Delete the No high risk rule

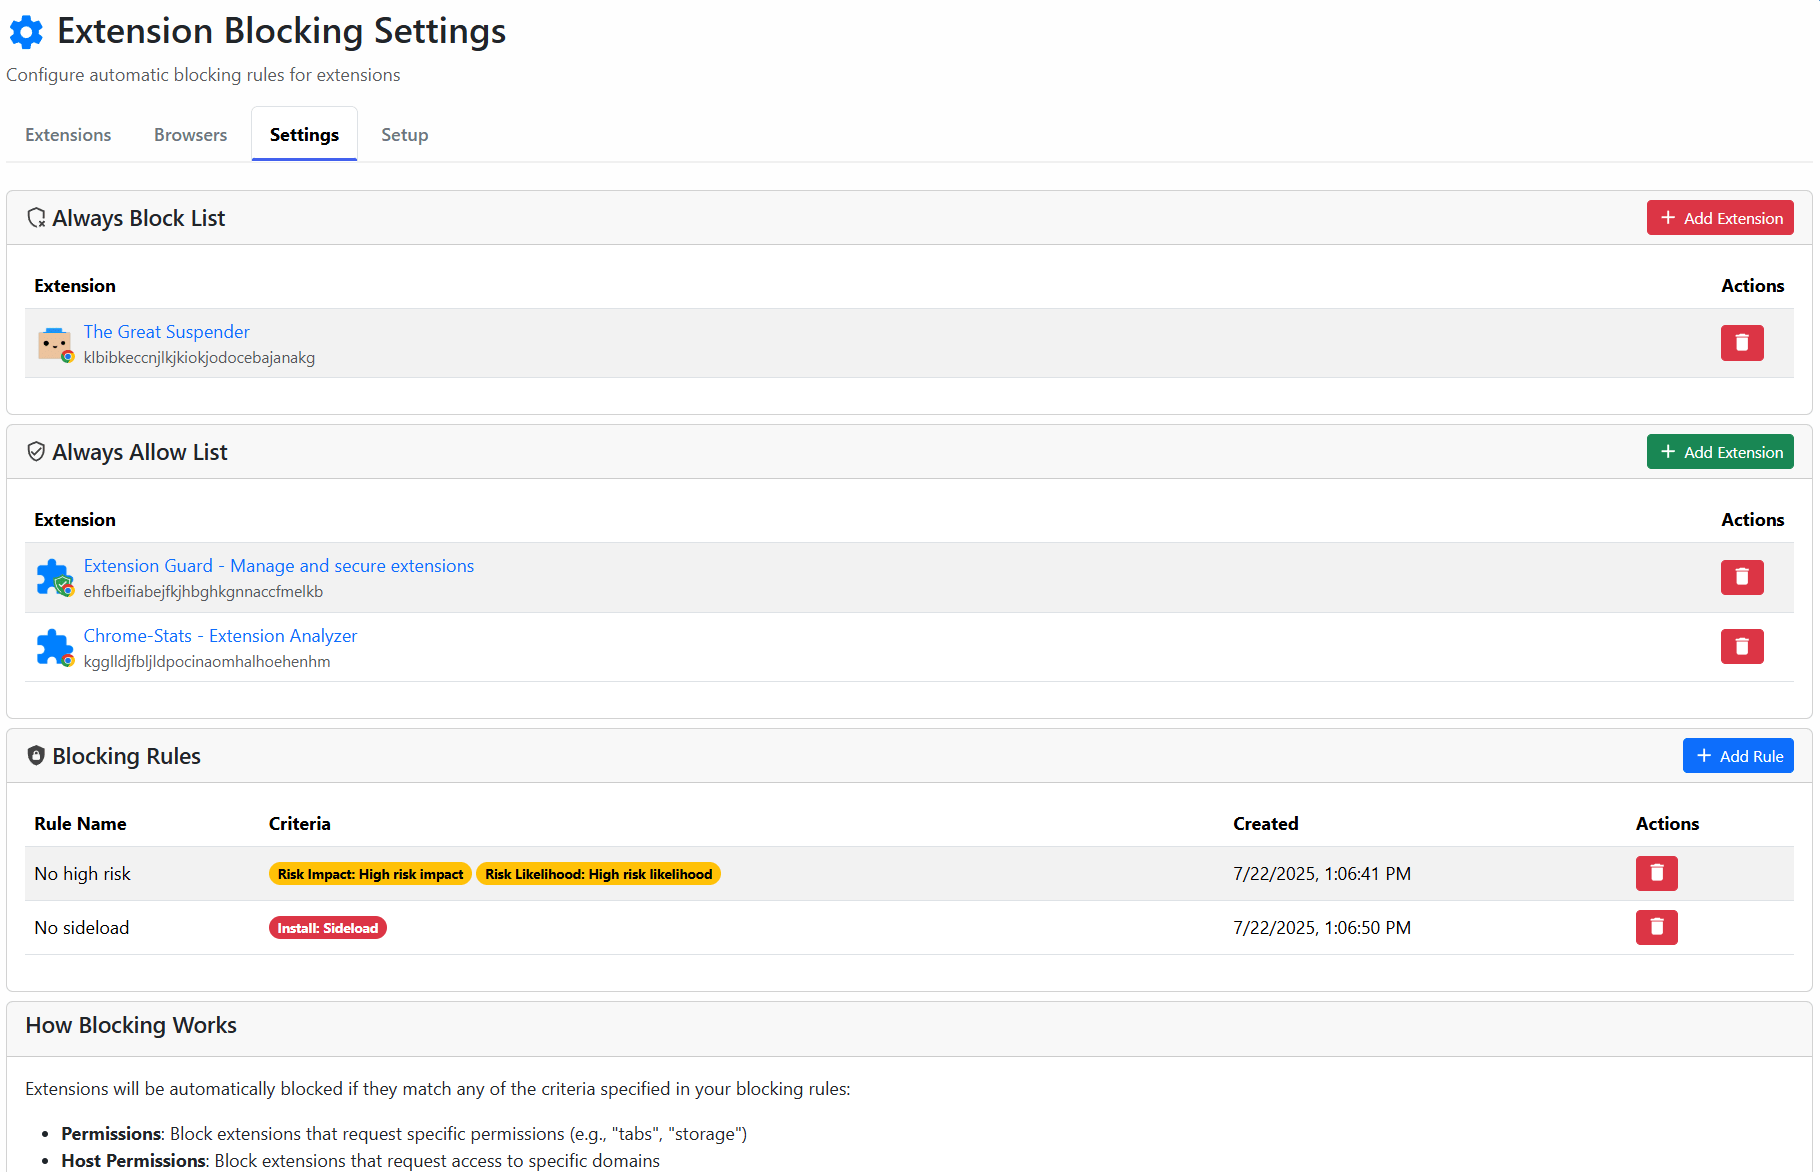[x=1656, y=874]
